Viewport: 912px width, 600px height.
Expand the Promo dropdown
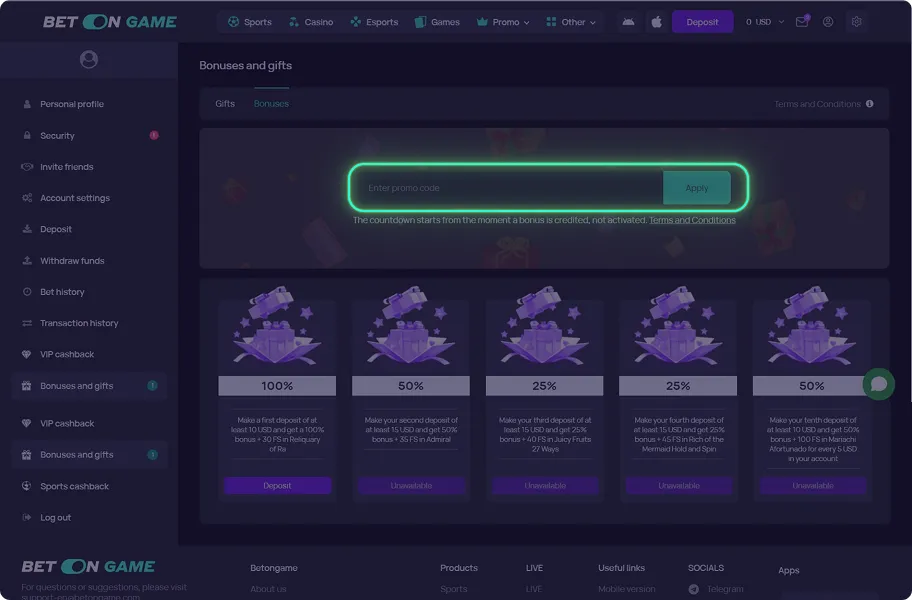coord(503,21)
